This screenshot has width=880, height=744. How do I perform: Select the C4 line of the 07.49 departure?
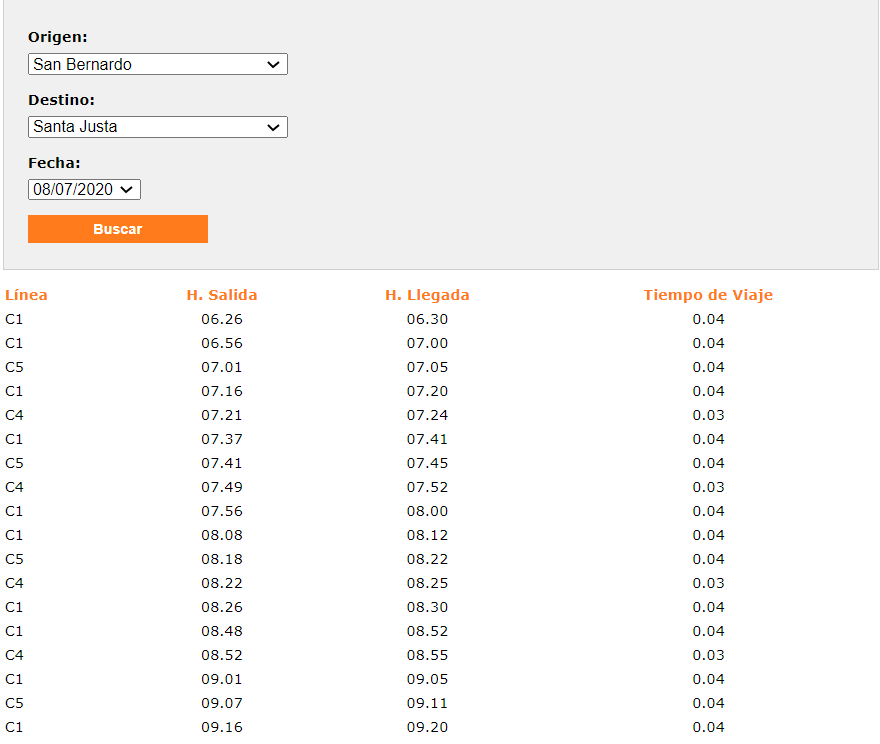click(x=14, y=487)
